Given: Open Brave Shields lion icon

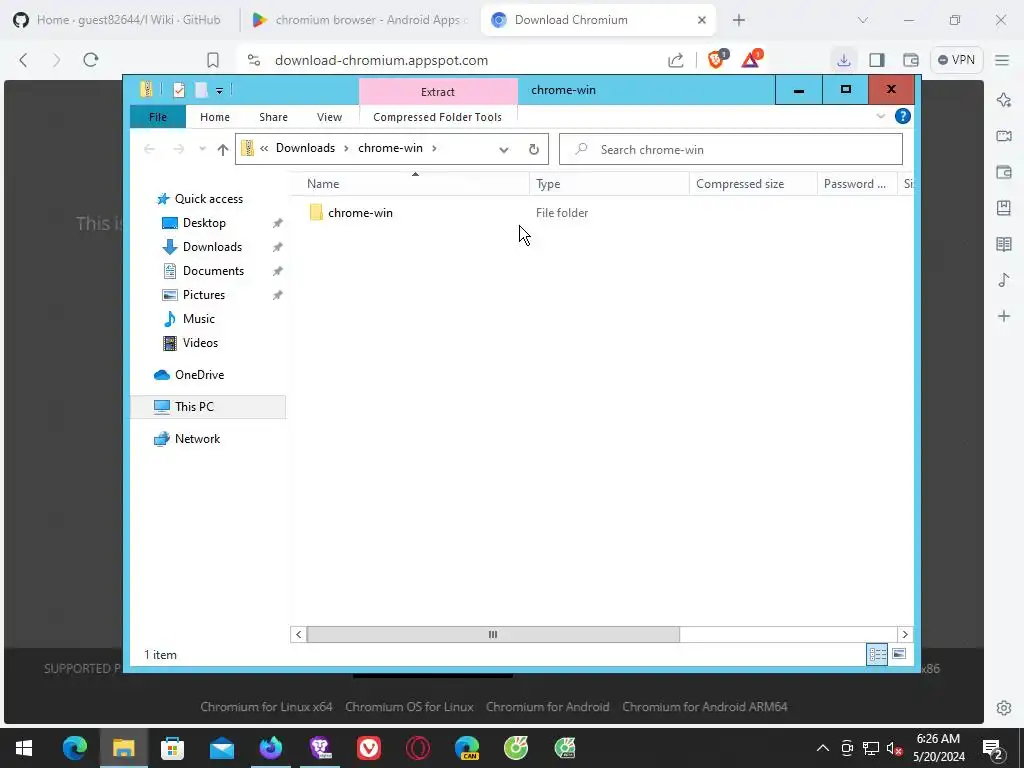Looking at the screenshot, I should (x=717, y=59).
